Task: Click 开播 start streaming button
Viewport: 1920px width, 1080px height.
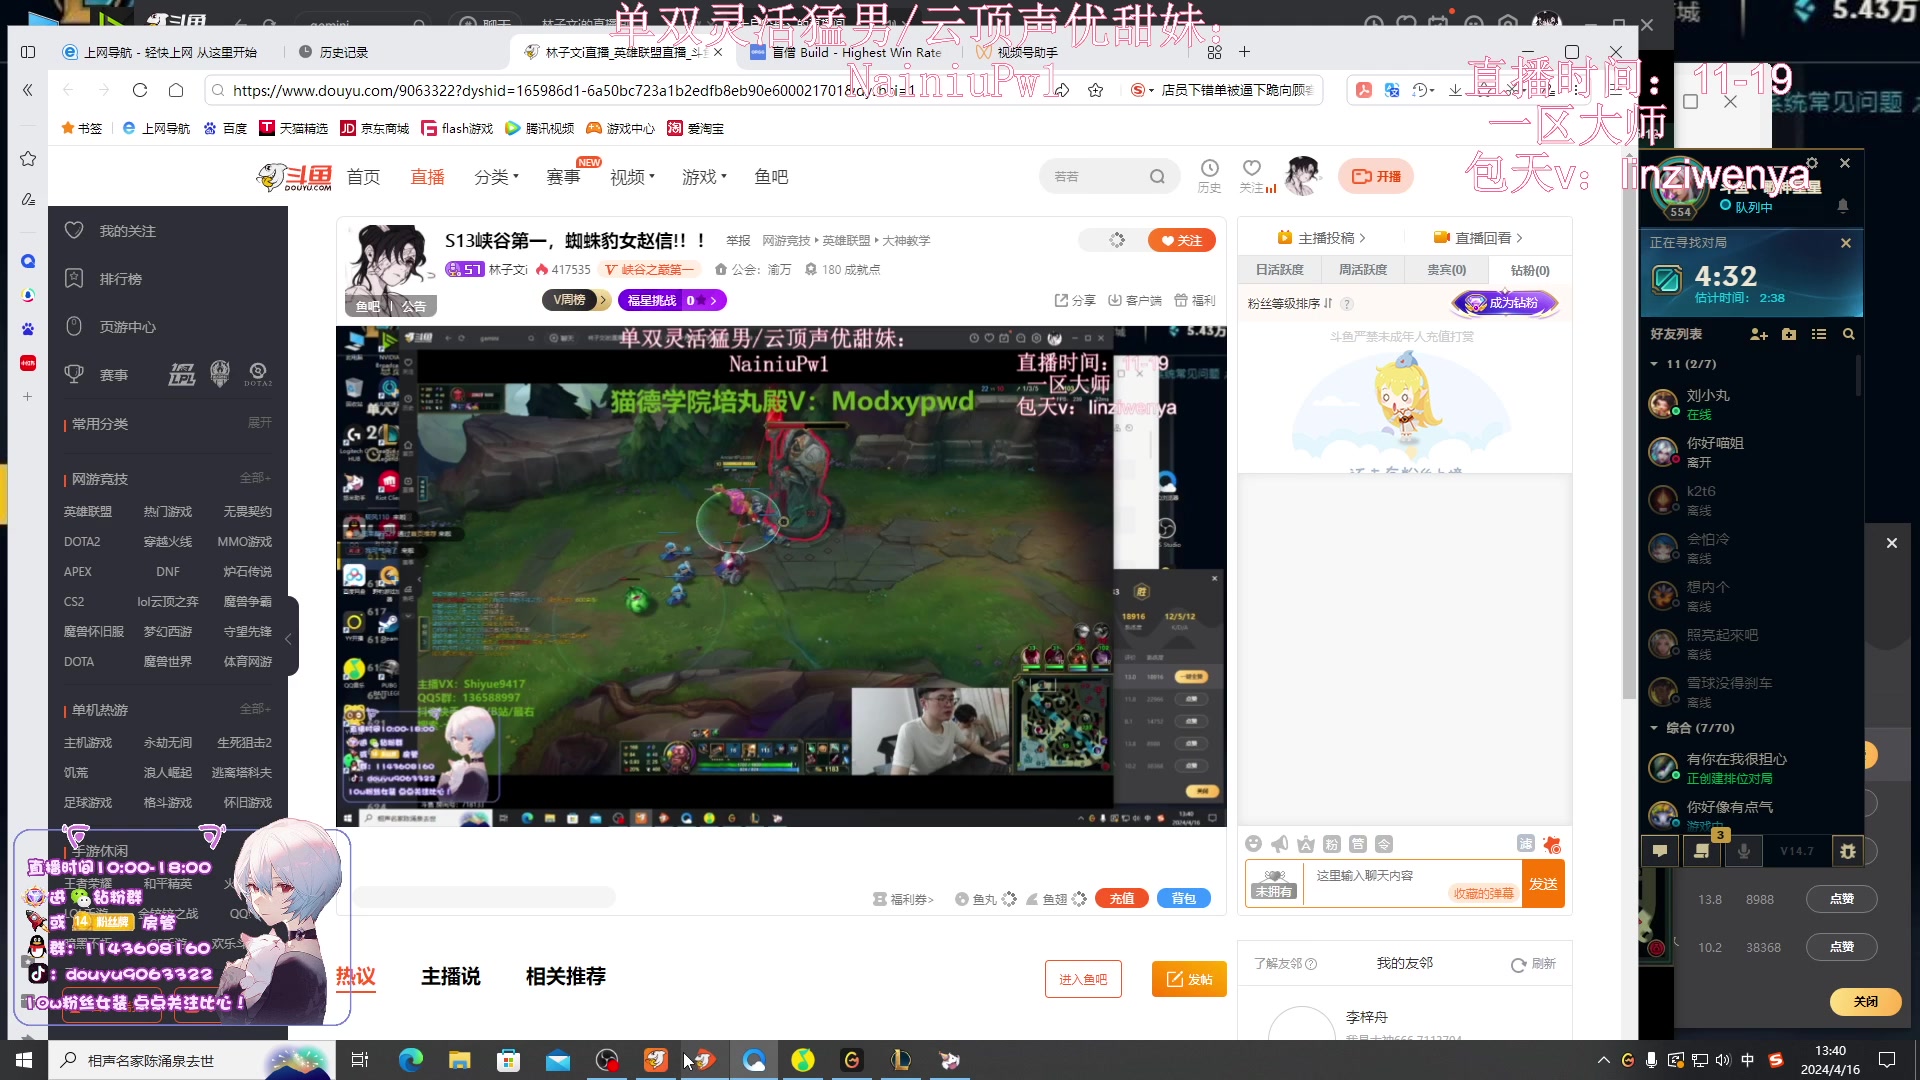Action: click(x=1376, y=176)
